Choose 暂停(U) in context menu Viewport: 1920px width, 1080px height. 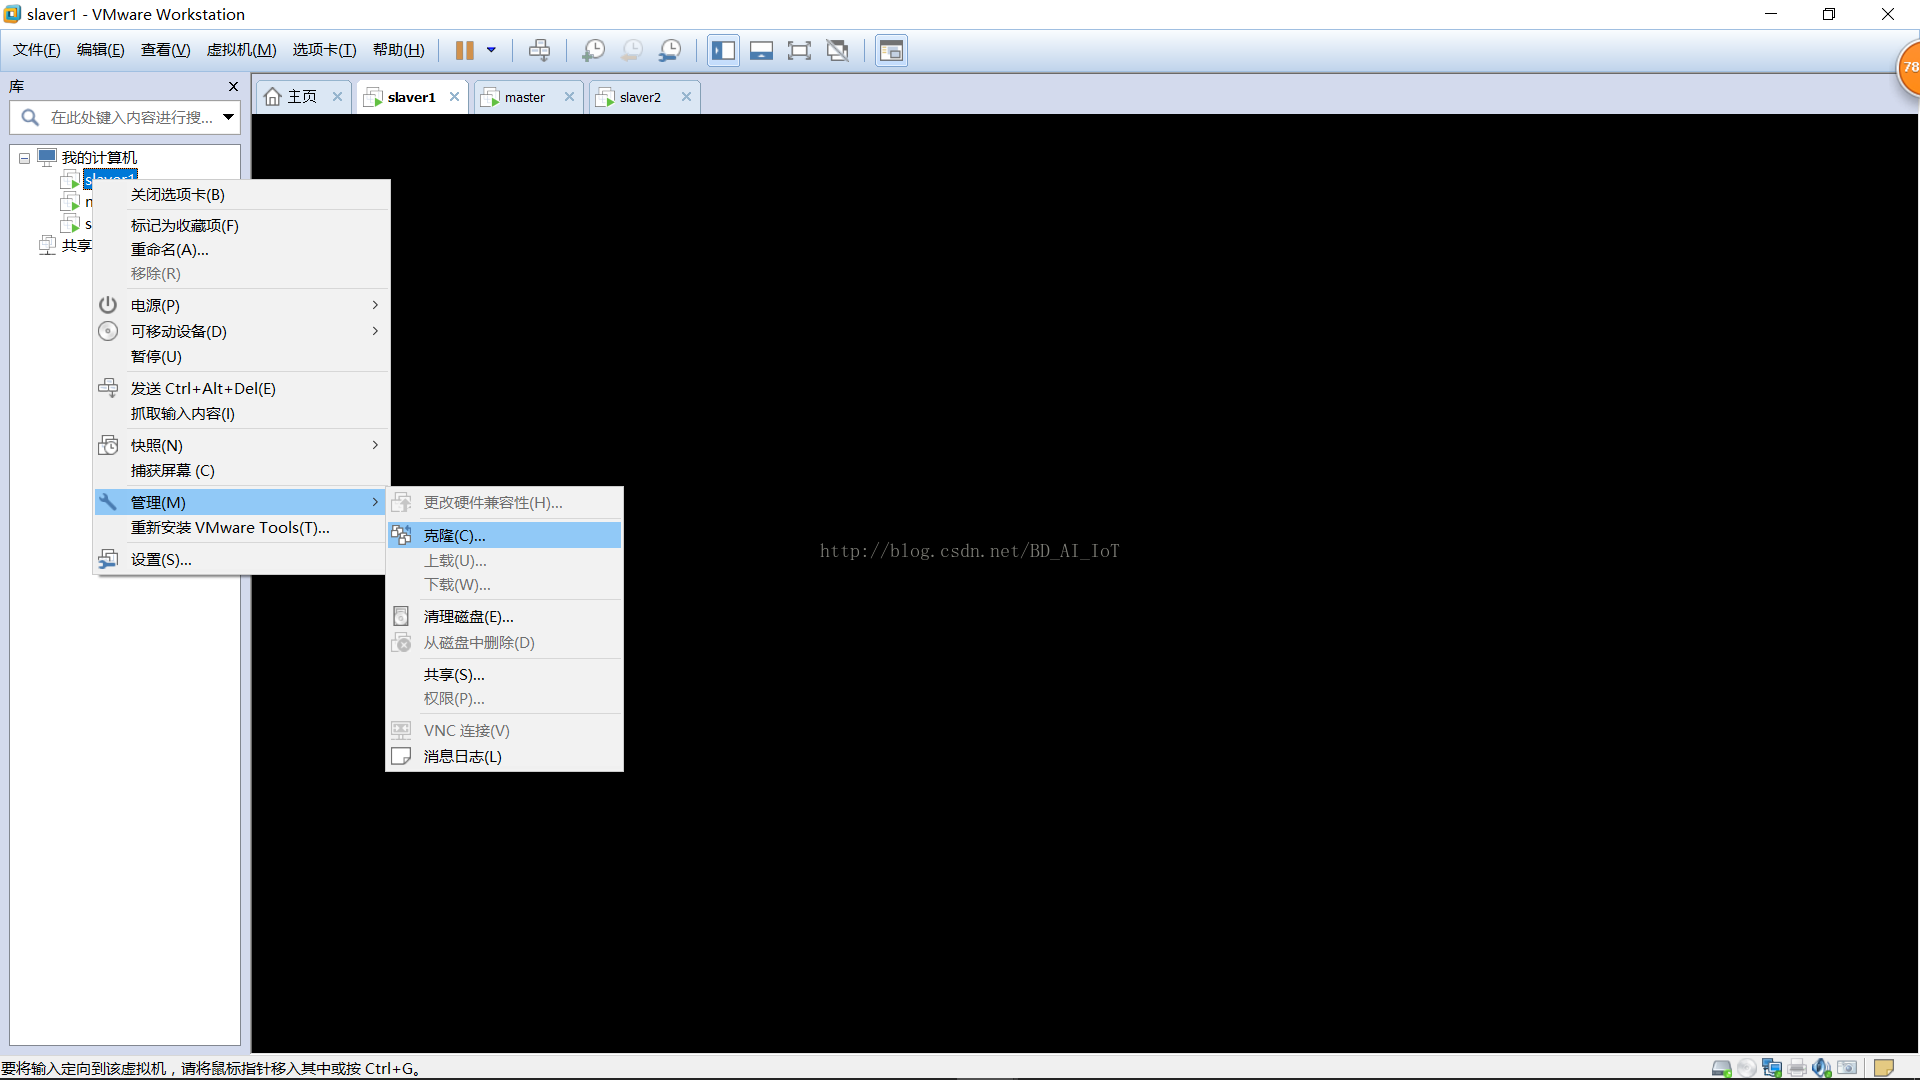coord(241,356)
